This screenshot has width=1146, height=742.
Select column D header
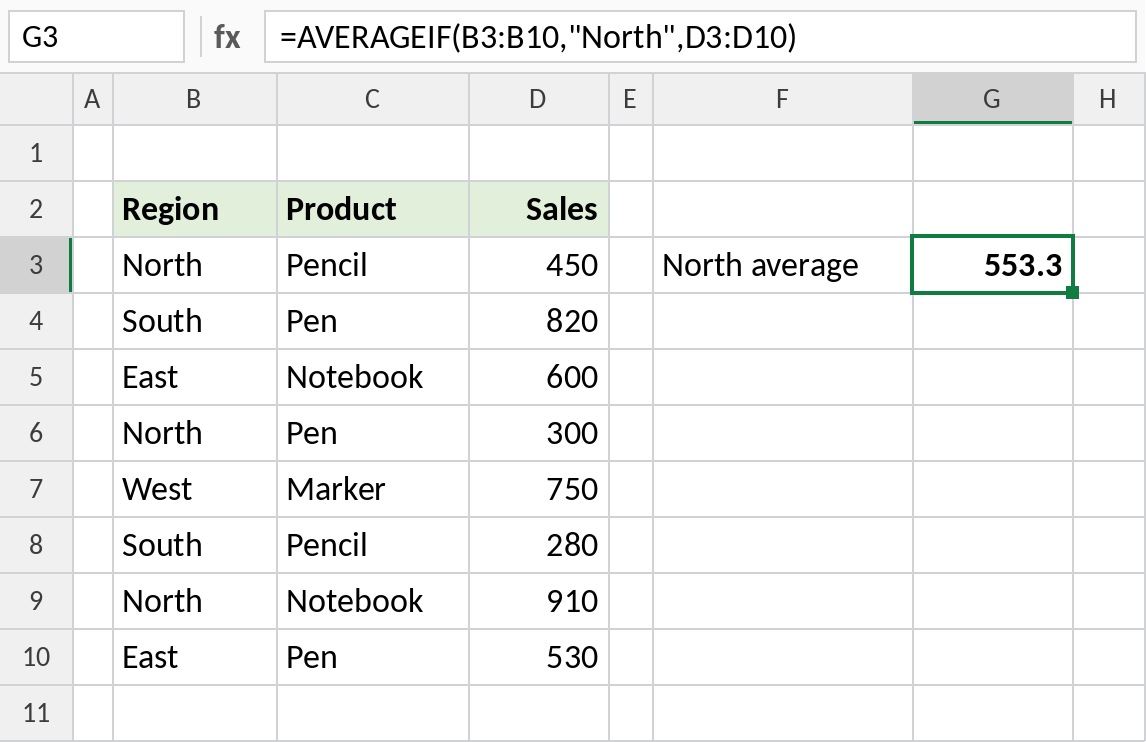coord(539,99)
